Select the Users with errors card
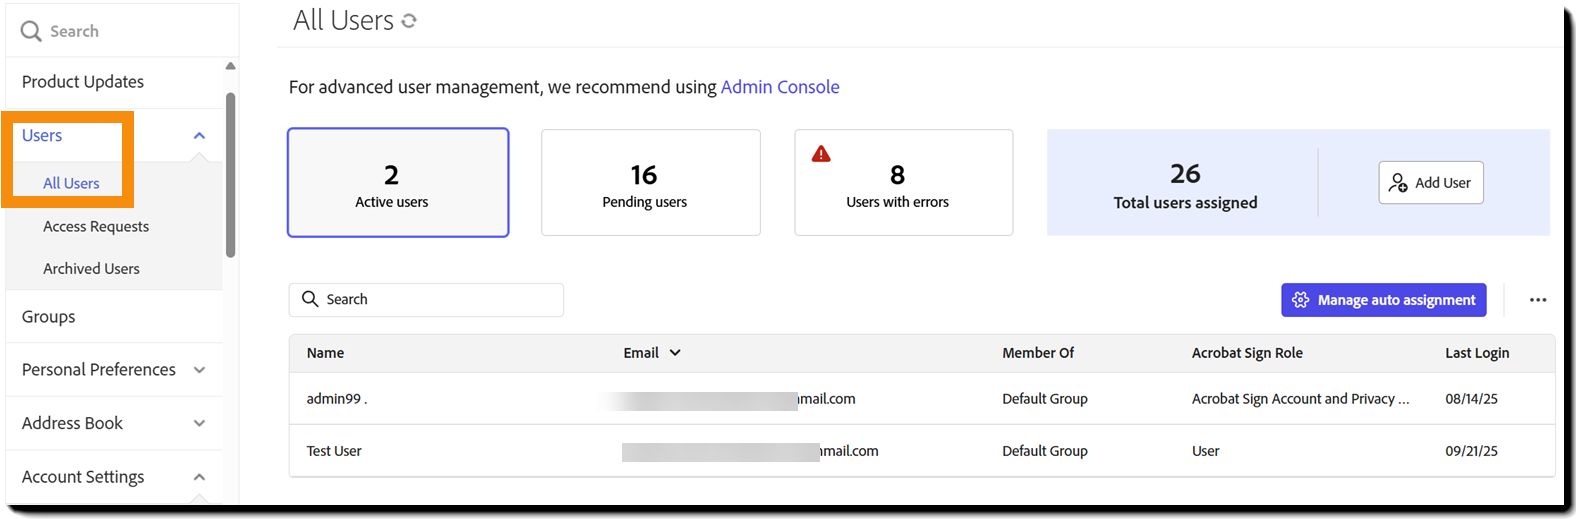The image size is (1576, 519). (903, 183)
